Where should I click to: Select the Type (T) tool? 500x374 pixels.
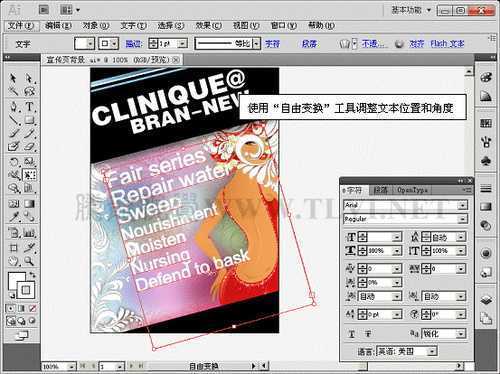(29, 106)
